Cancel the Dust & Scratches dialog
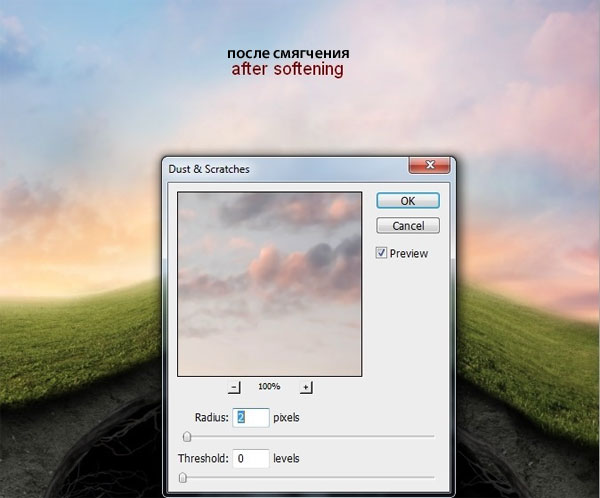 pos(408,226)
